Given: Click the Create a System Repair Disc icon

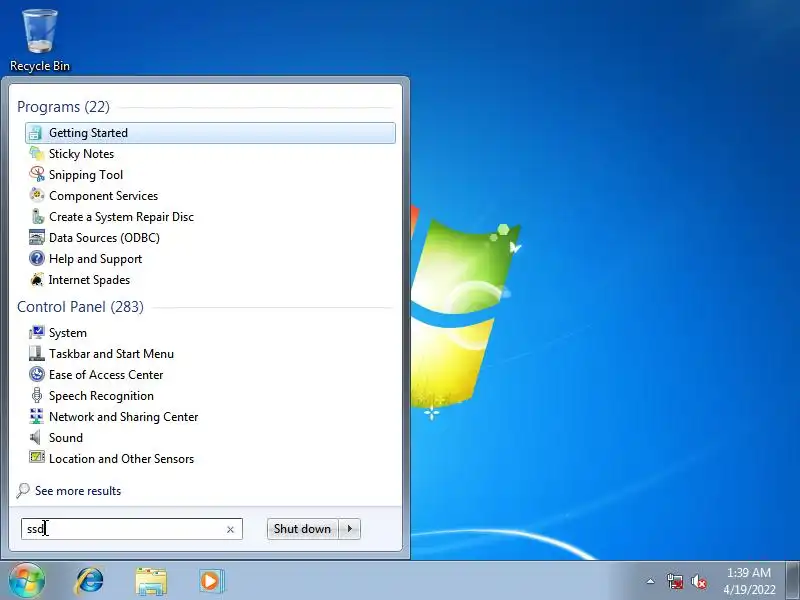Looking at the screenshot, I should pos(36,216).
